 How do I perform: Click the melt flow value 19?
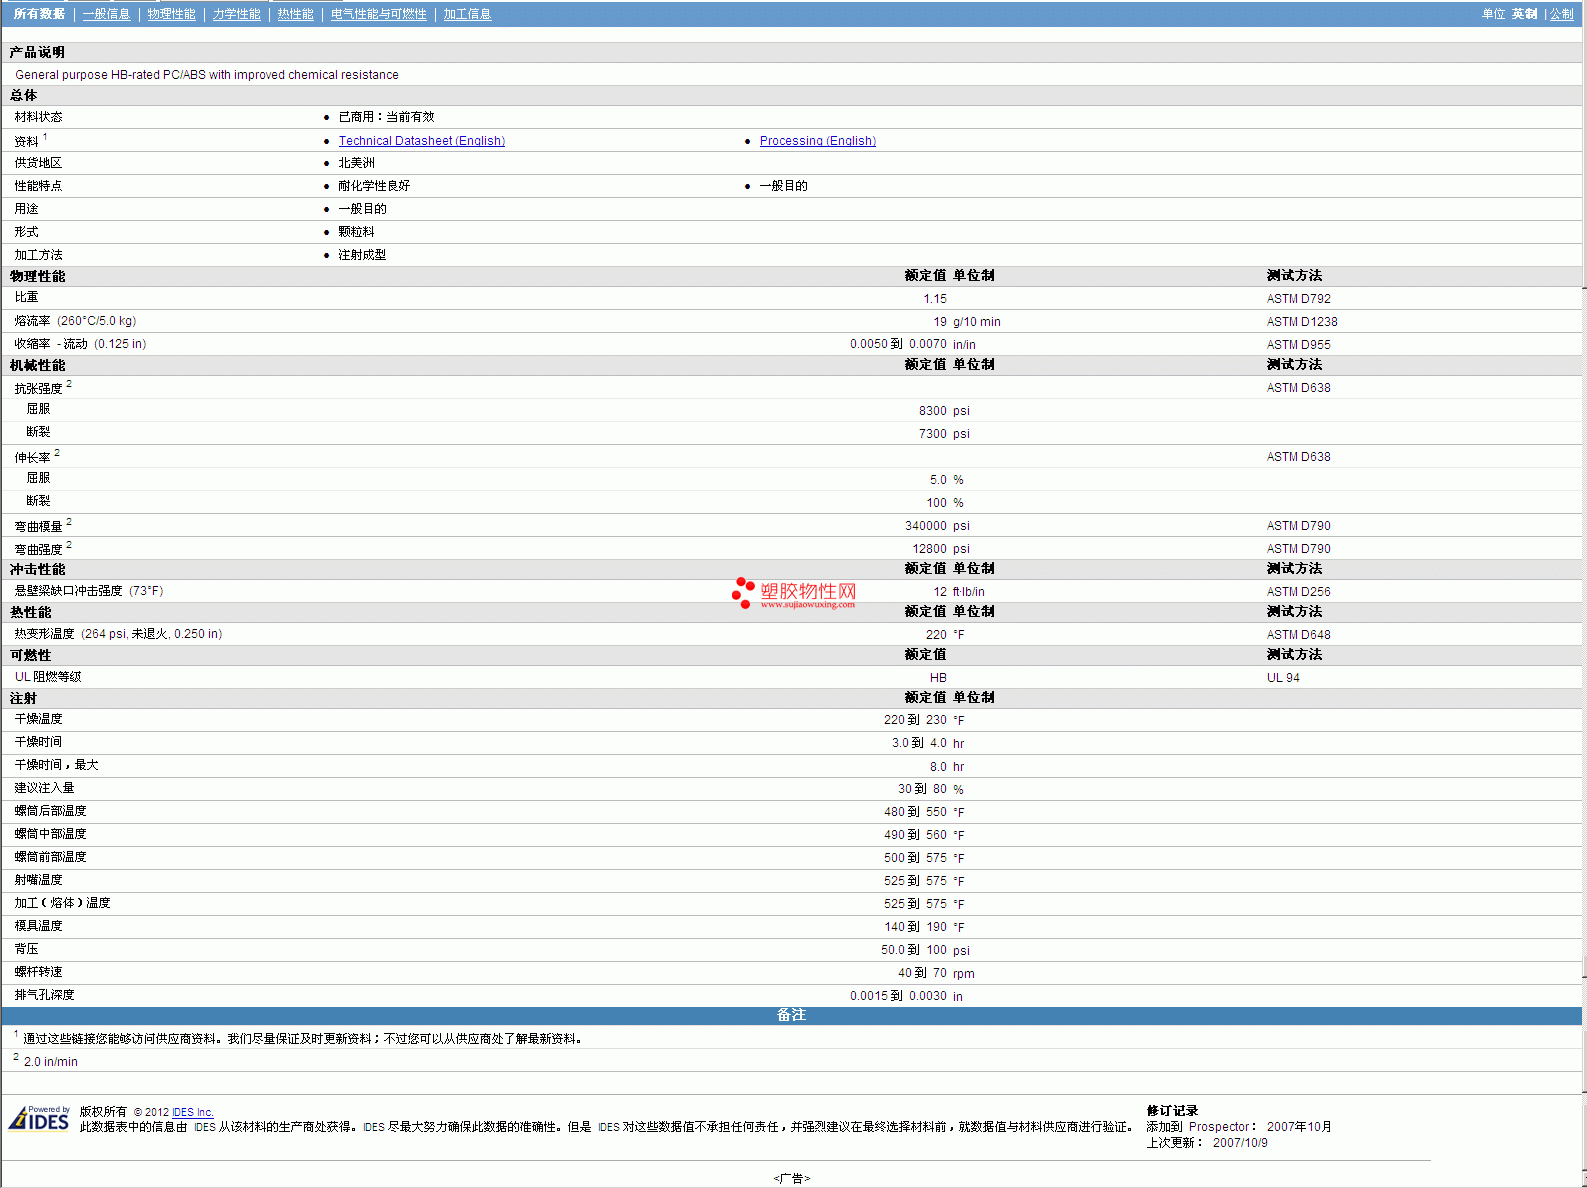(x=939, y=322)
